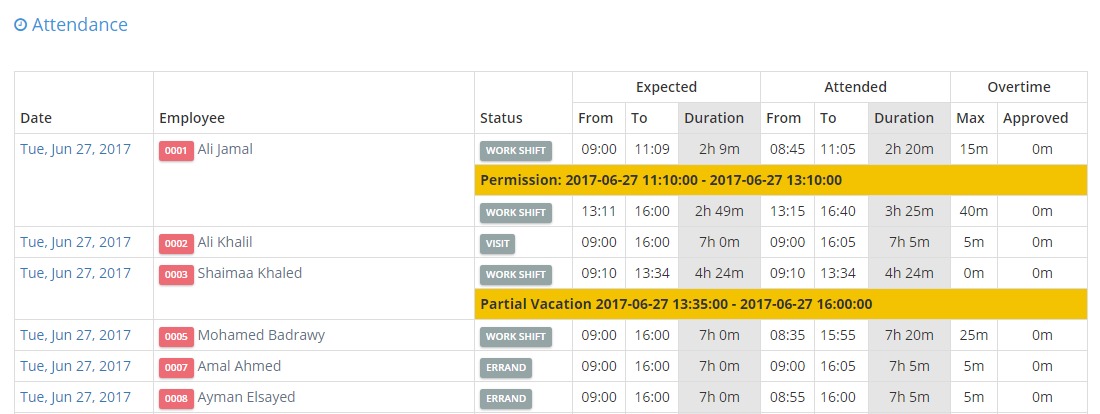Click the clock icon beside Attendance heading
The image size is (1100, 414).
20,25
